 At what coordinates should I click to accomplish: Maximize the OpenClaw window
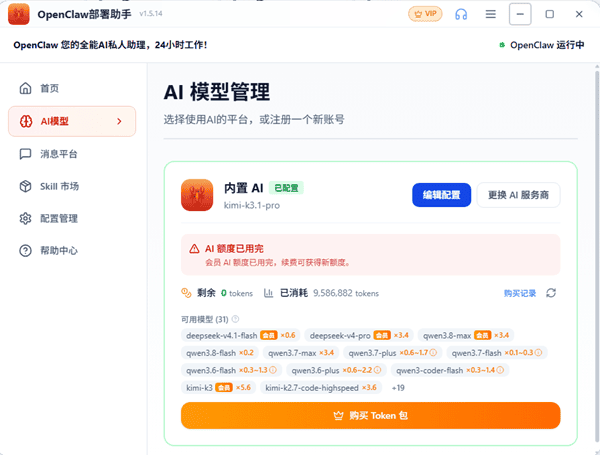pos(549,14)
